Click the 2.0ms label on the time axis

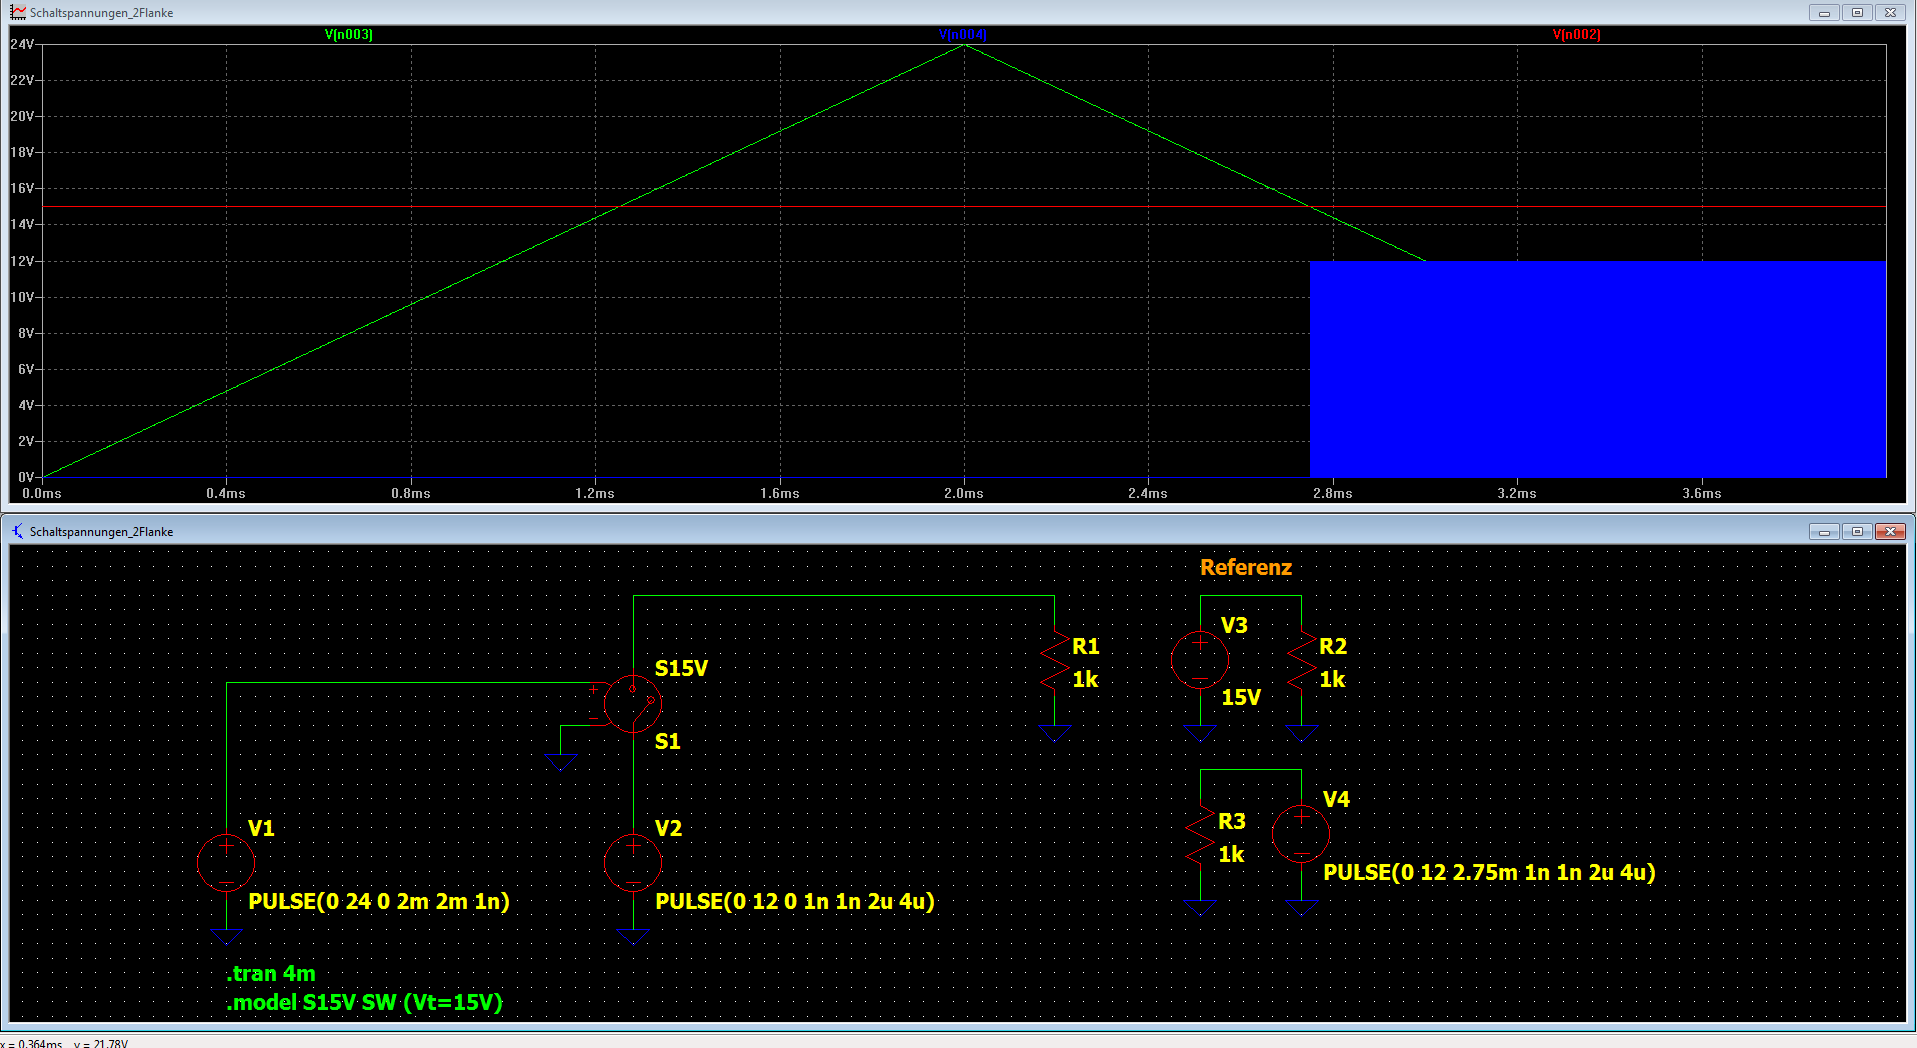pos(964,493)
